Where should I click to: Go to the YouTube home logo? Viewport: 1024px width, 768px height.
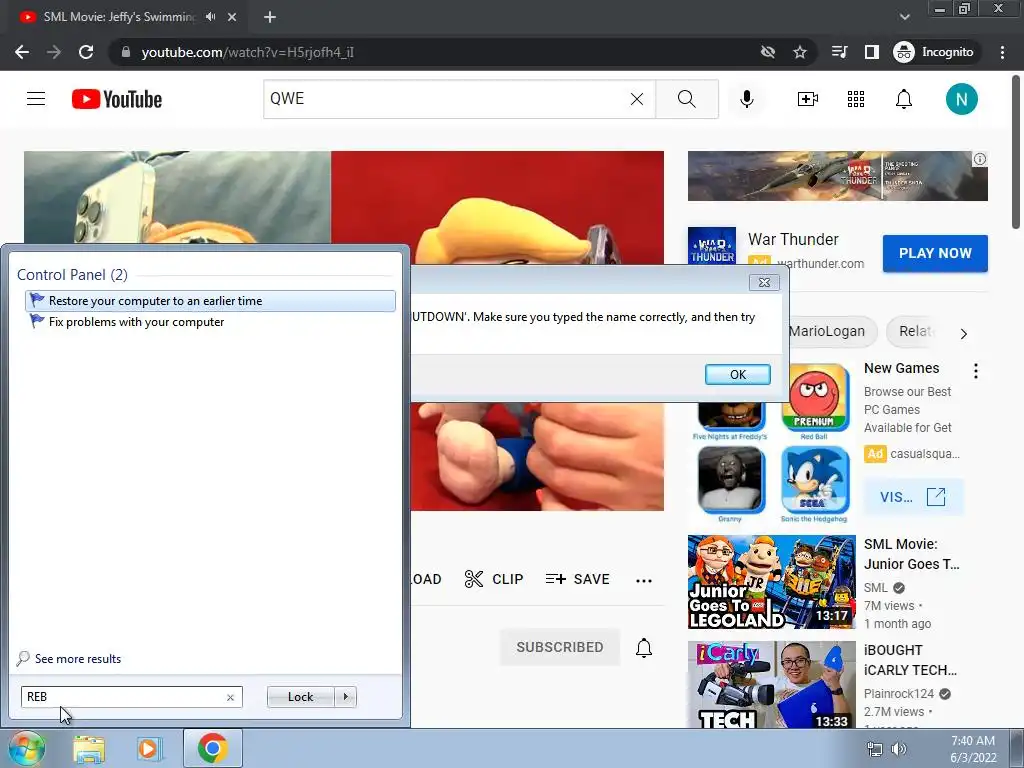117,99
